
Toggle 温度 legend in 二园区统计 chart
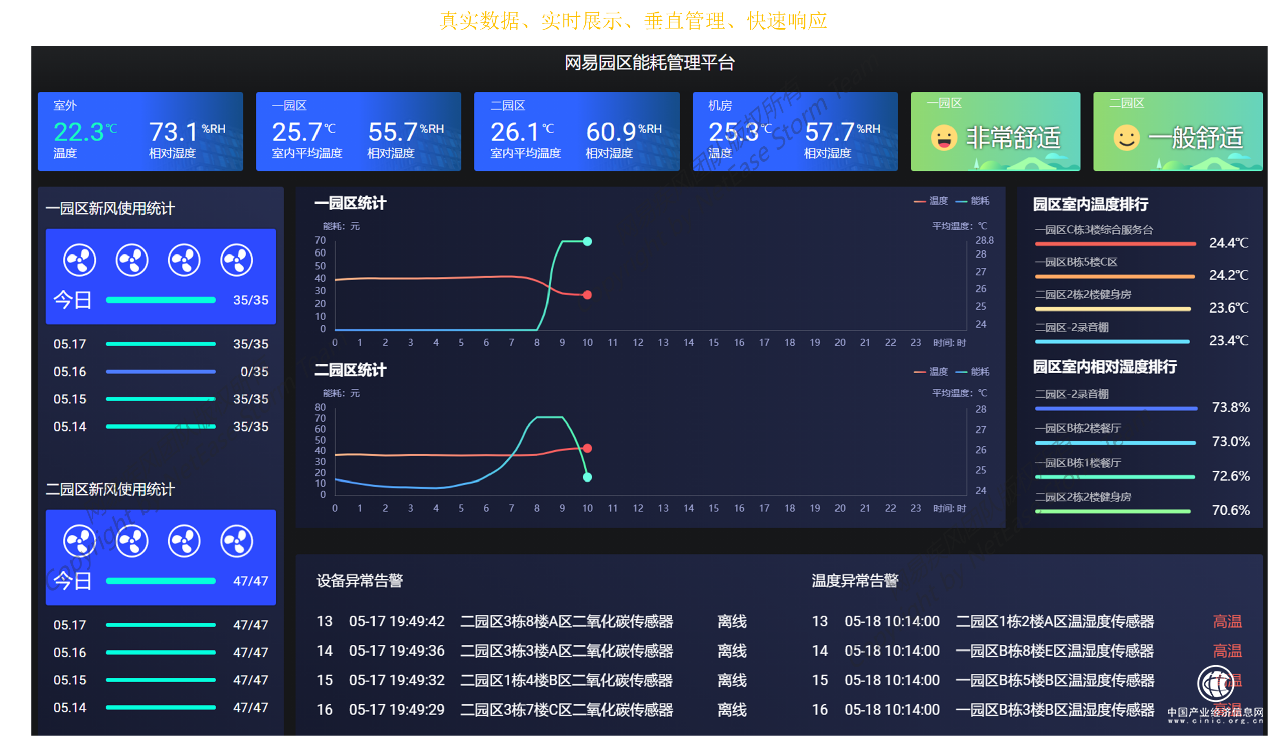pos(930,371)
